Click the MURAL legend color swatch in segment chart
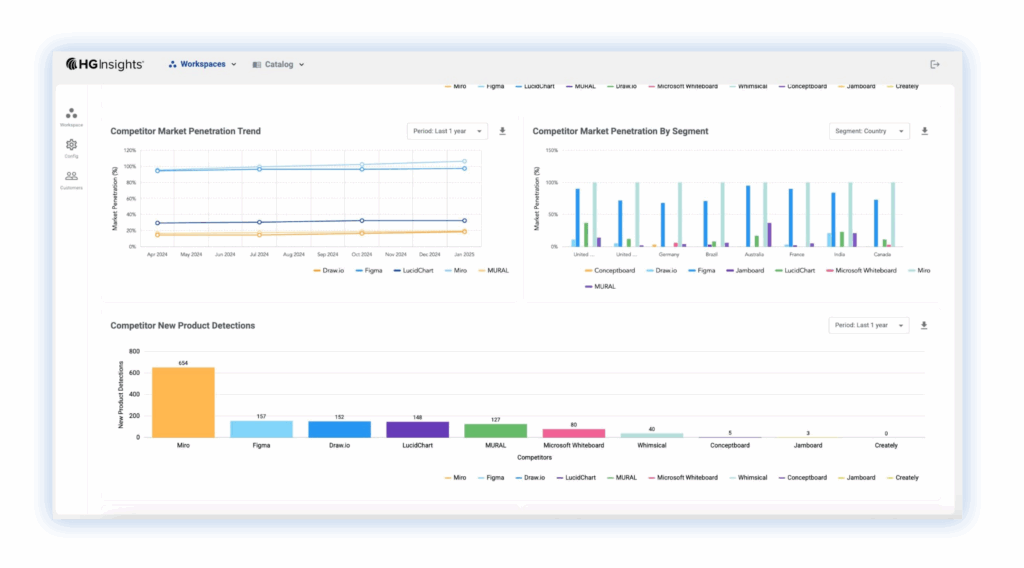The width and height of the screenshot is (1024, 568). click(587, 287)
